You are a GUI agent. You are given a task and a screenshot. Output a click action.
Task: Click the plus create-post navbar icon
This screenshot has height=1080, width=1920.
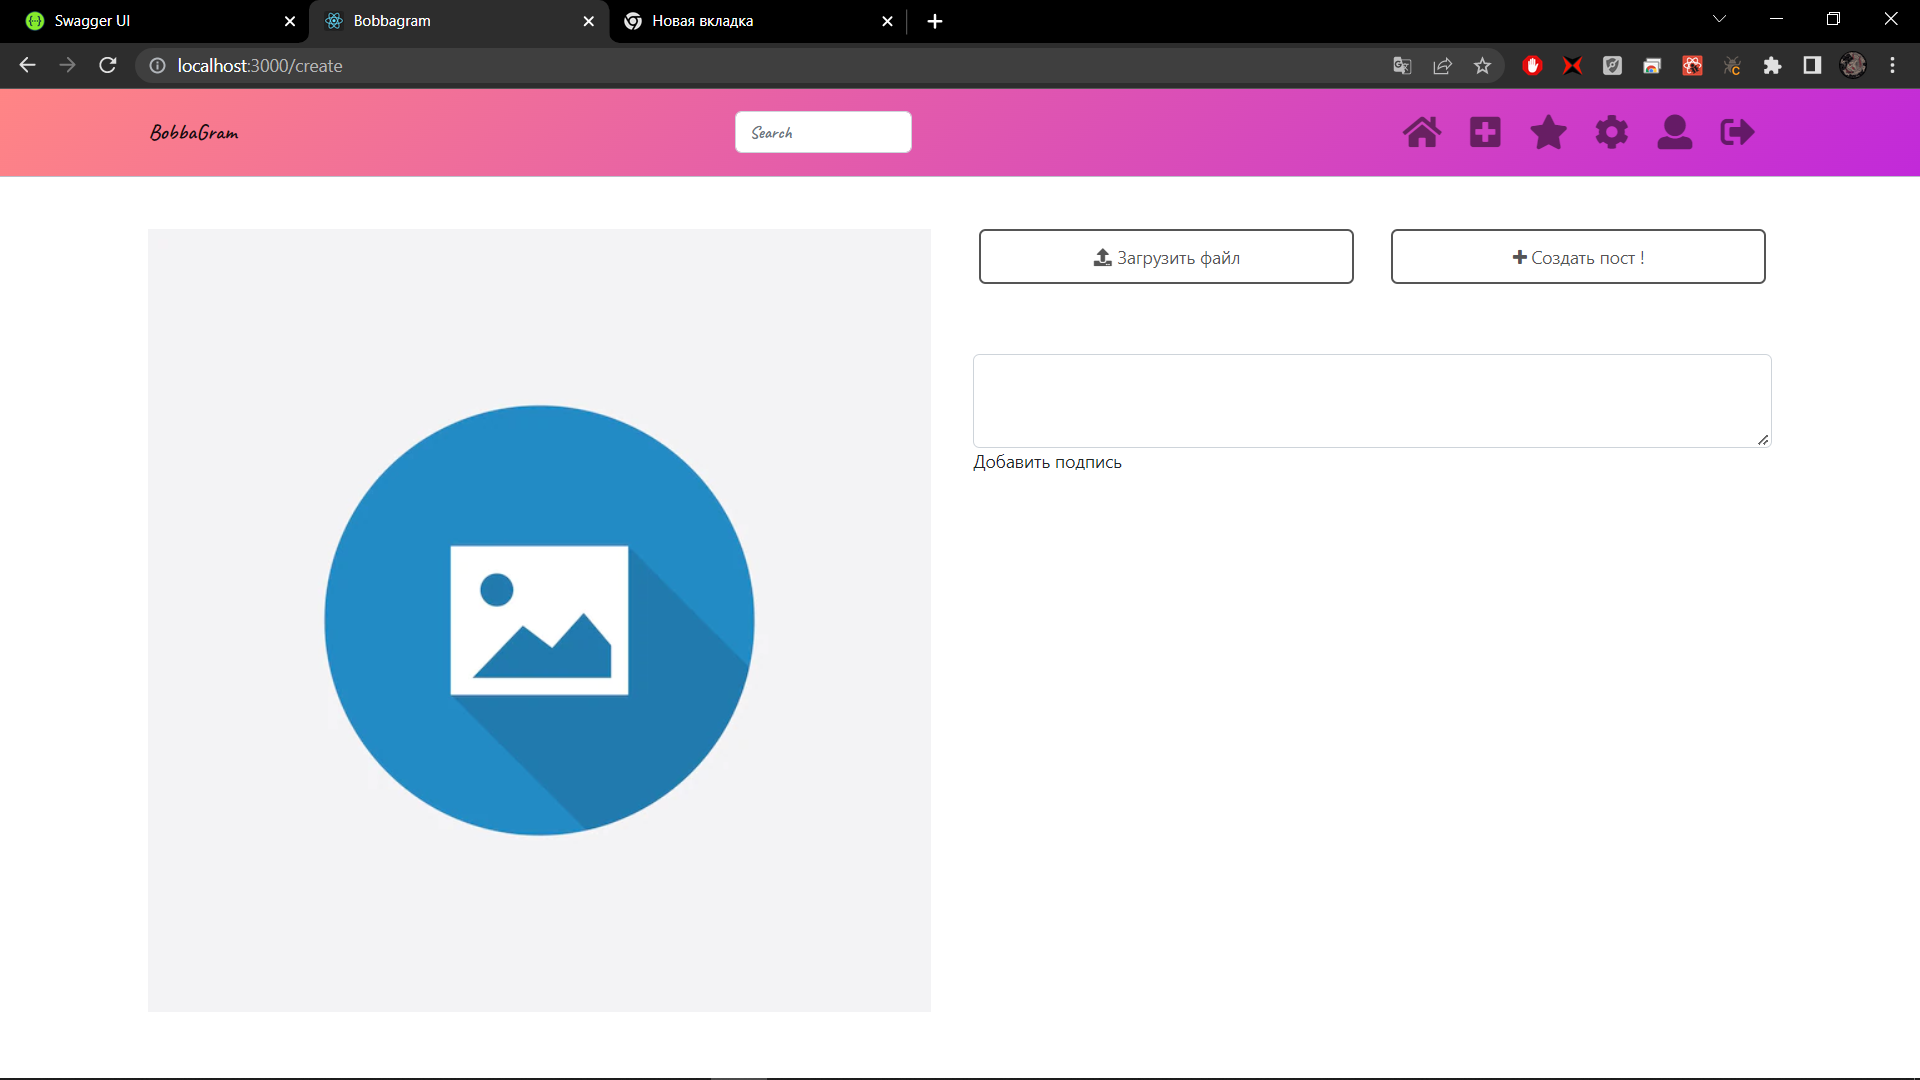[x=1485, y=132]
